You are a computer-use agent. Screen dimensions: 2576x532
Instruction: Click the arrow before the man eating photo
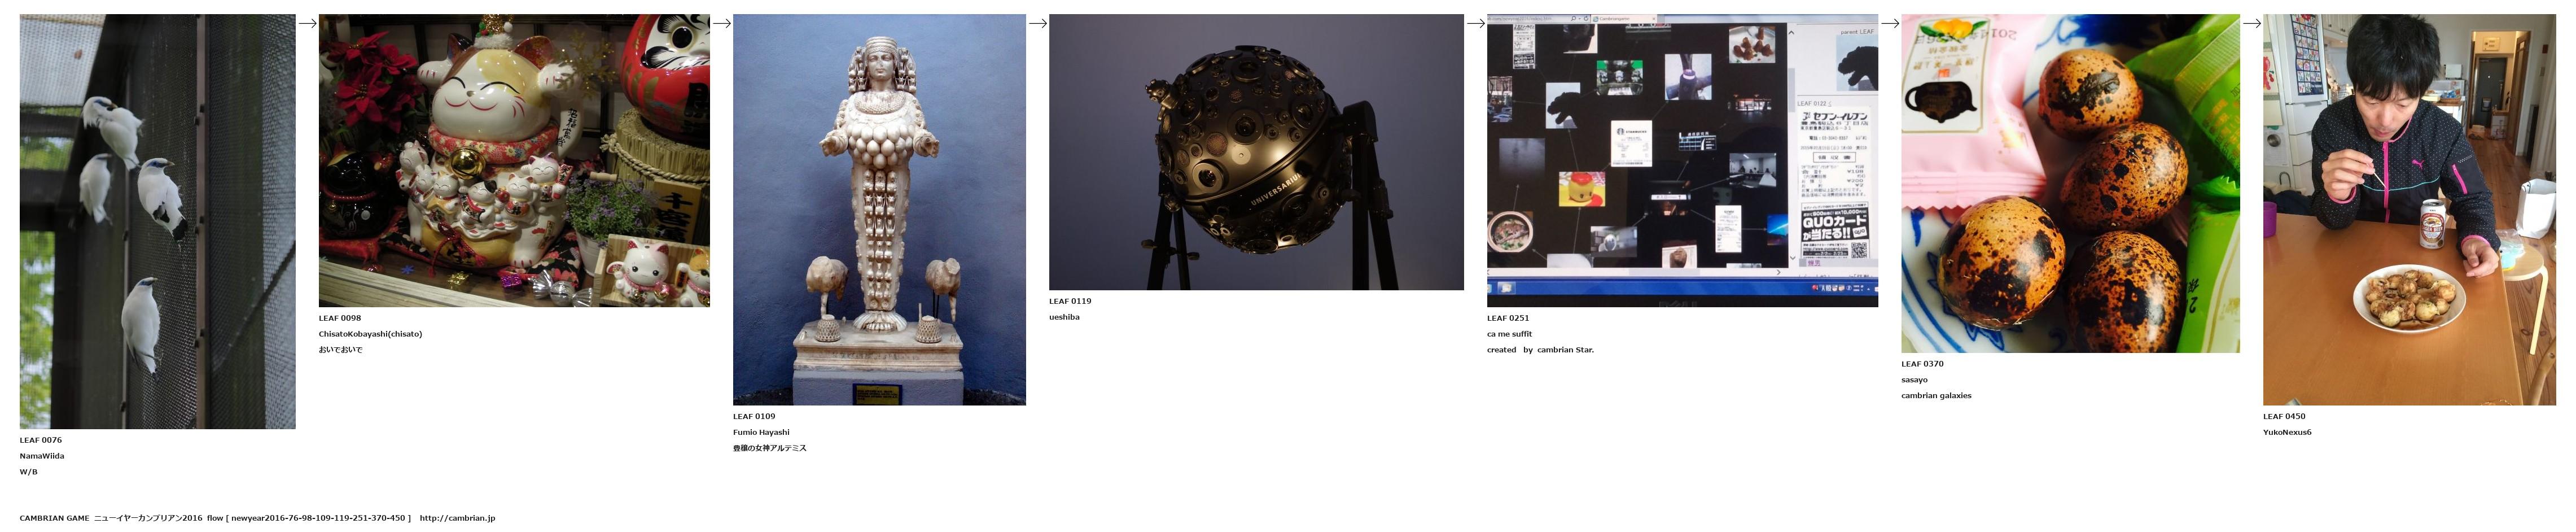pyautogui.click(x=2251, y=24)
